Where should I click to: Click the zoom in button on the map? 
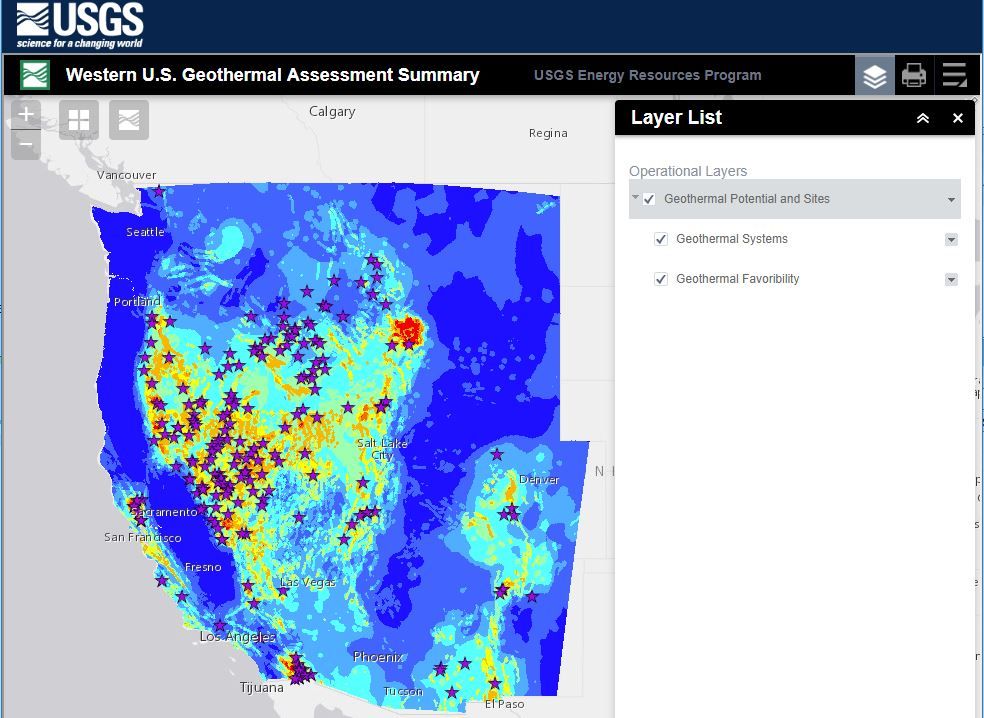[25, 113]
